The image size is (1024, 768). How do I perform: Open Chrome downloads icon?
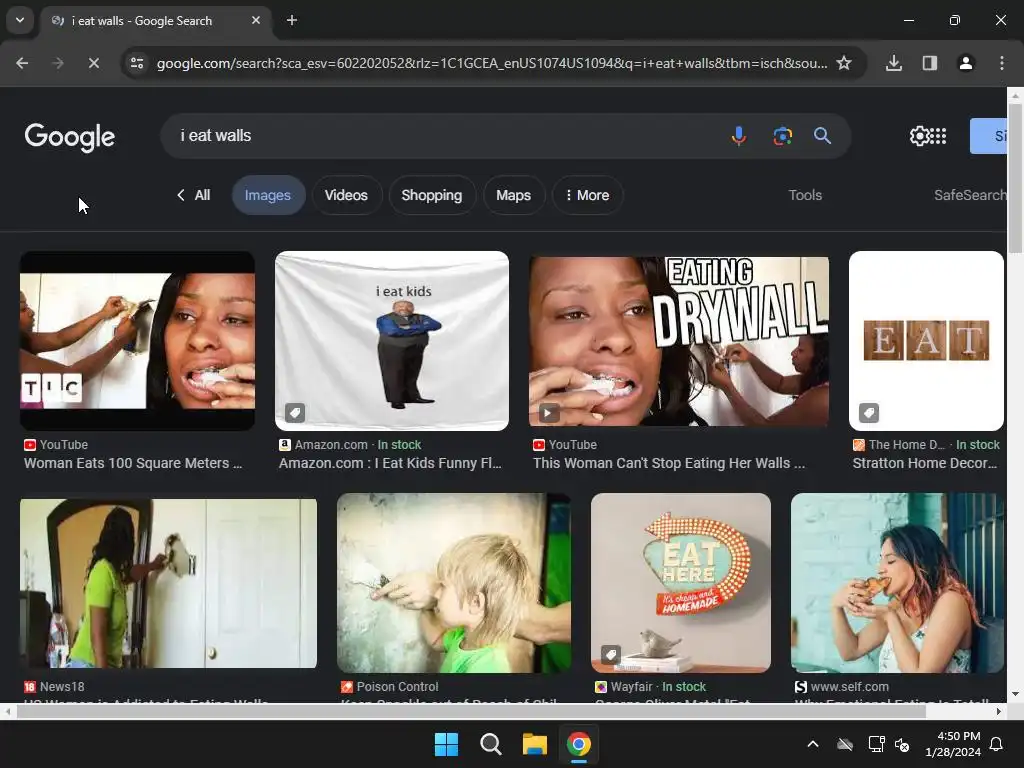coord(894,63)
